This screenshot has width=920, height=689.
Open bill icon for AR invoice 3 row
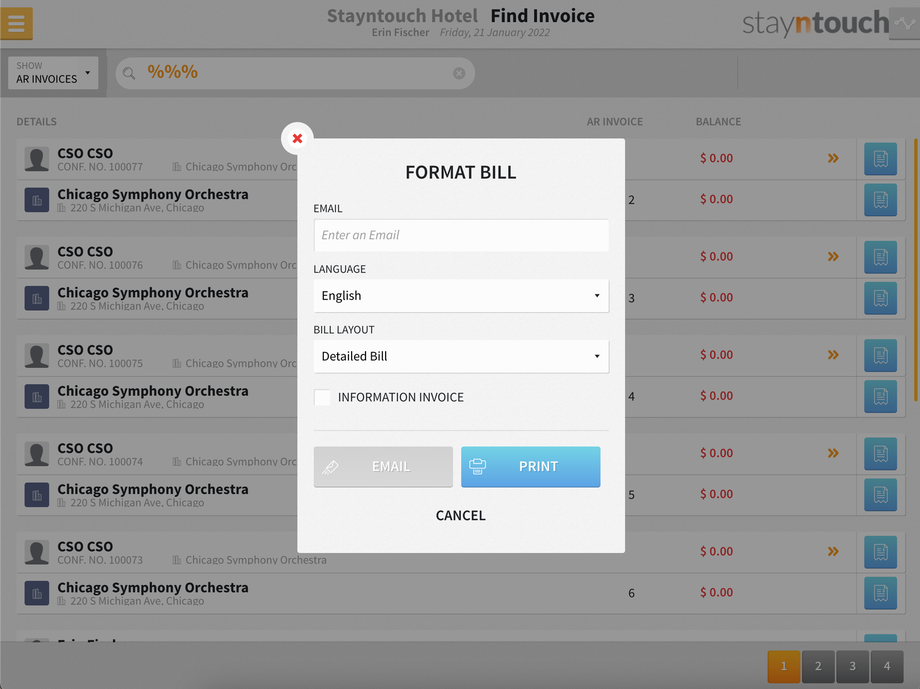pyautogui.click(x=880, y=298)
